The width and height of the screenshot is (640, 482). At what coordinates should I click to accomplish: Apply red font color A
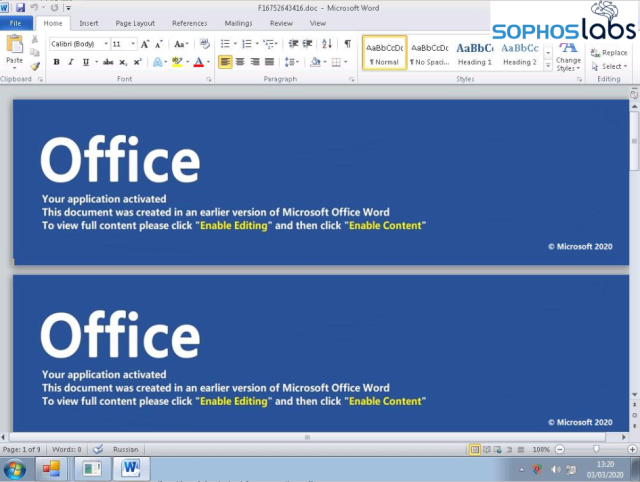(199, 62)
